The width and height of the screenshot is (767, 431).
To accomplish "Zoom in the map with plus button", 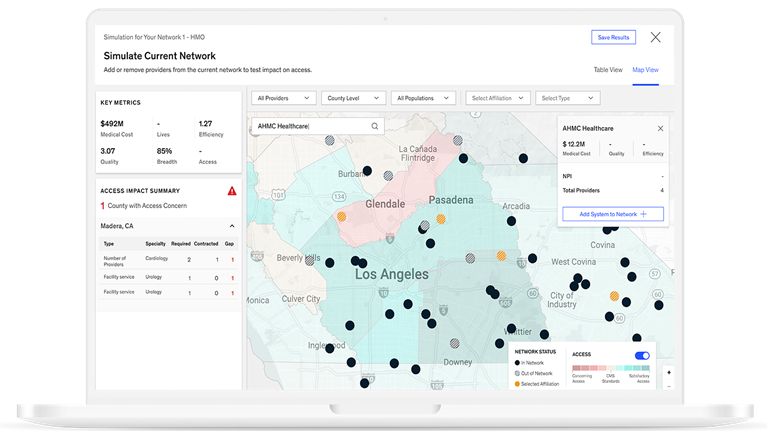I will pyautogui.click(x=669, y=373).
